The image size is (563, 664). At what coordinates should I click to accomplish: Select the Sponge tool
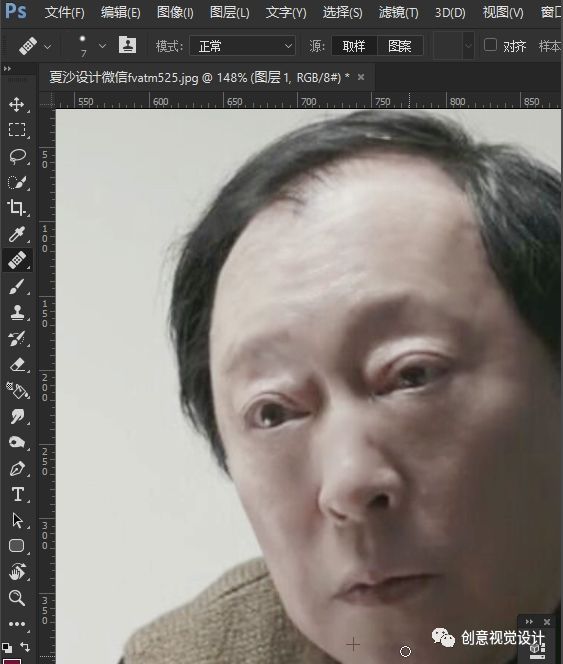[17, 443]
